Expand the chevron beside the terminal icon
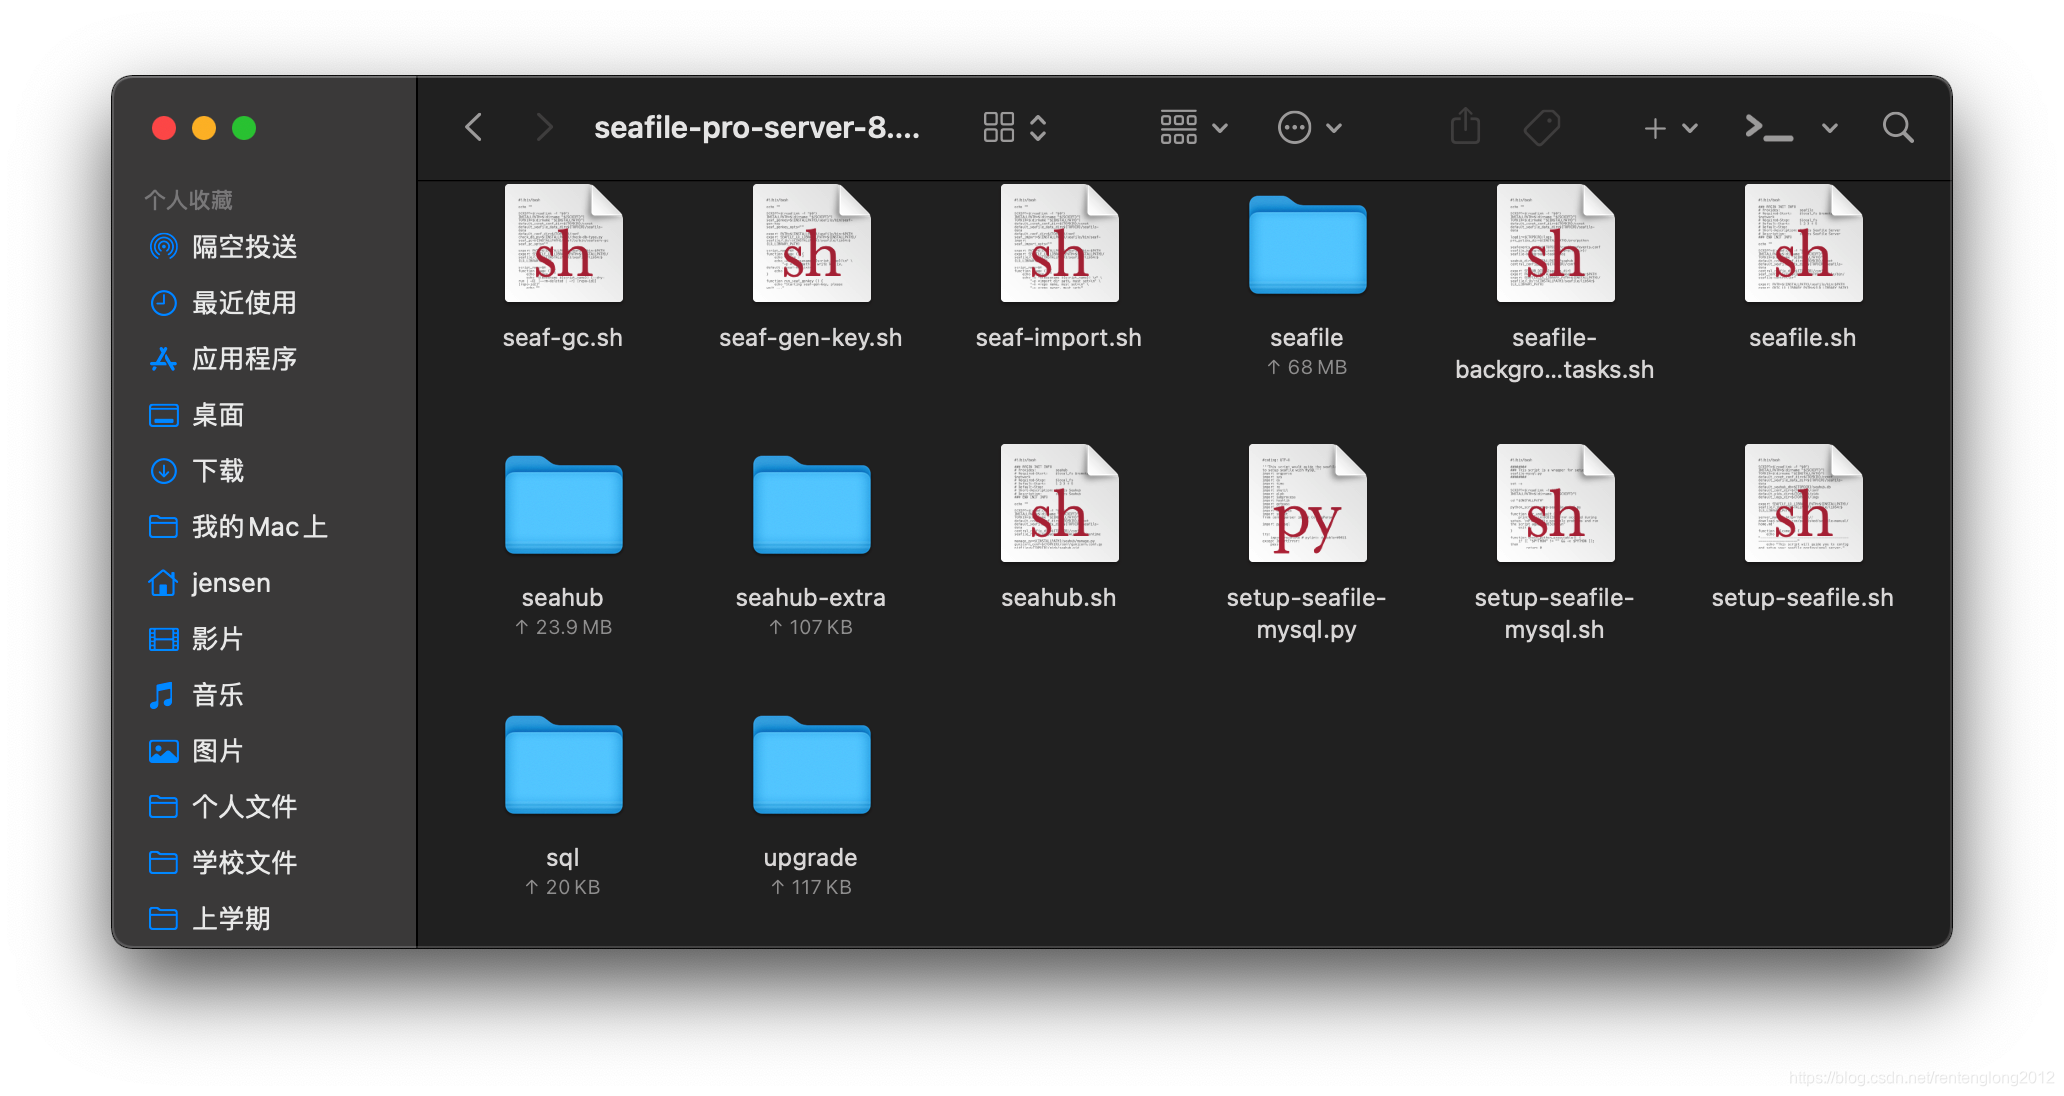The image size is (2064, 1096). coord(1830,127)
